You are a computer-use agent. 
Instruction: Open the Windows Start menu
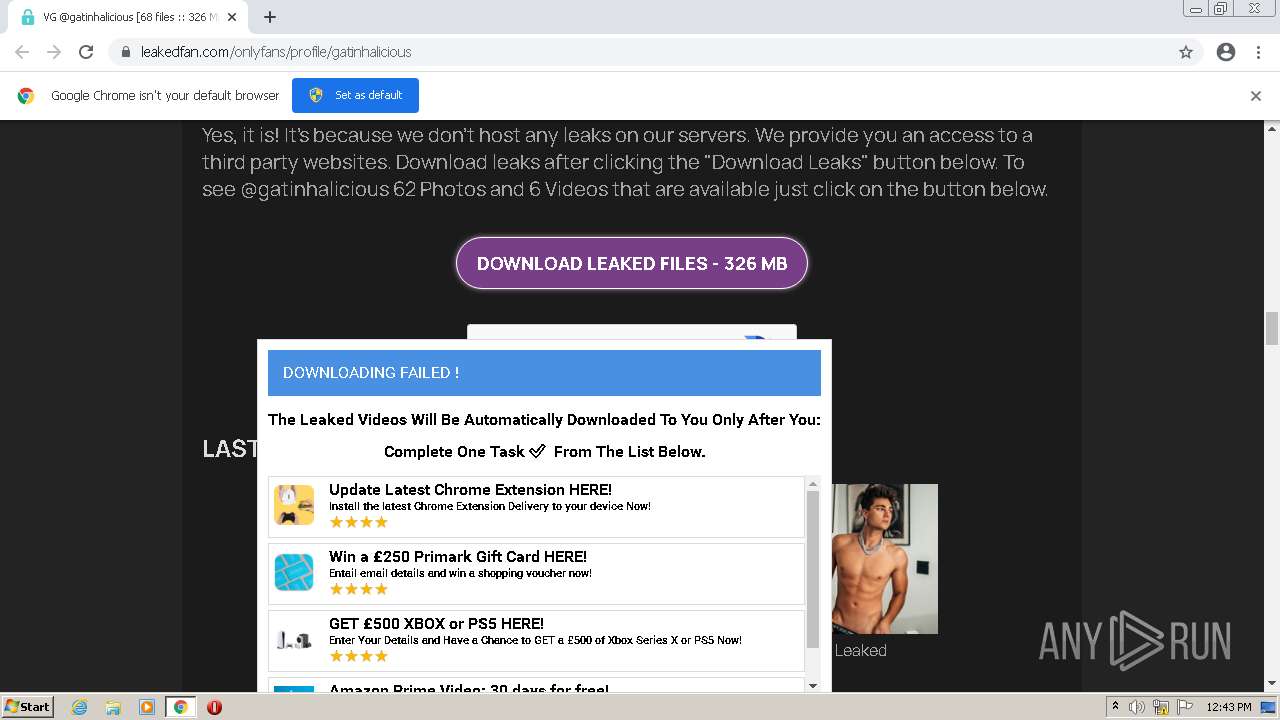[27, 707]
